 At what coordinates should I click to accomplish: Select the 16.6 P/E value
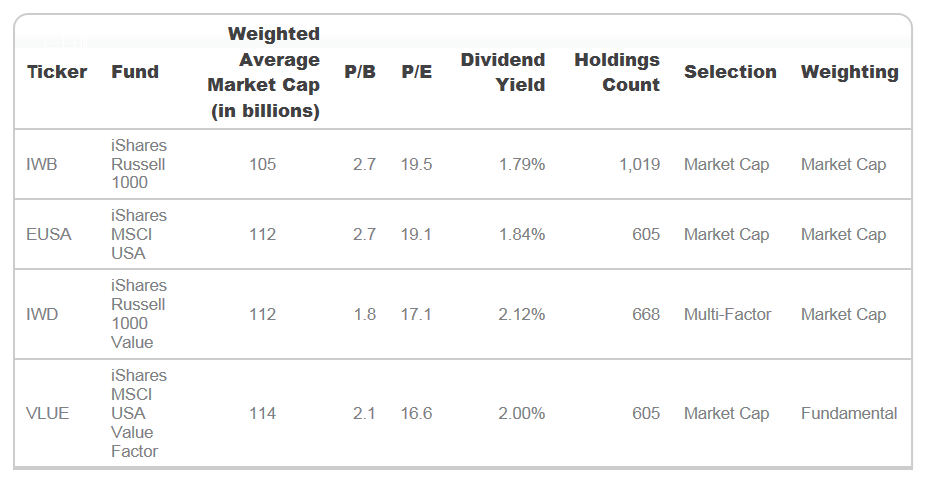pos(416,413)
